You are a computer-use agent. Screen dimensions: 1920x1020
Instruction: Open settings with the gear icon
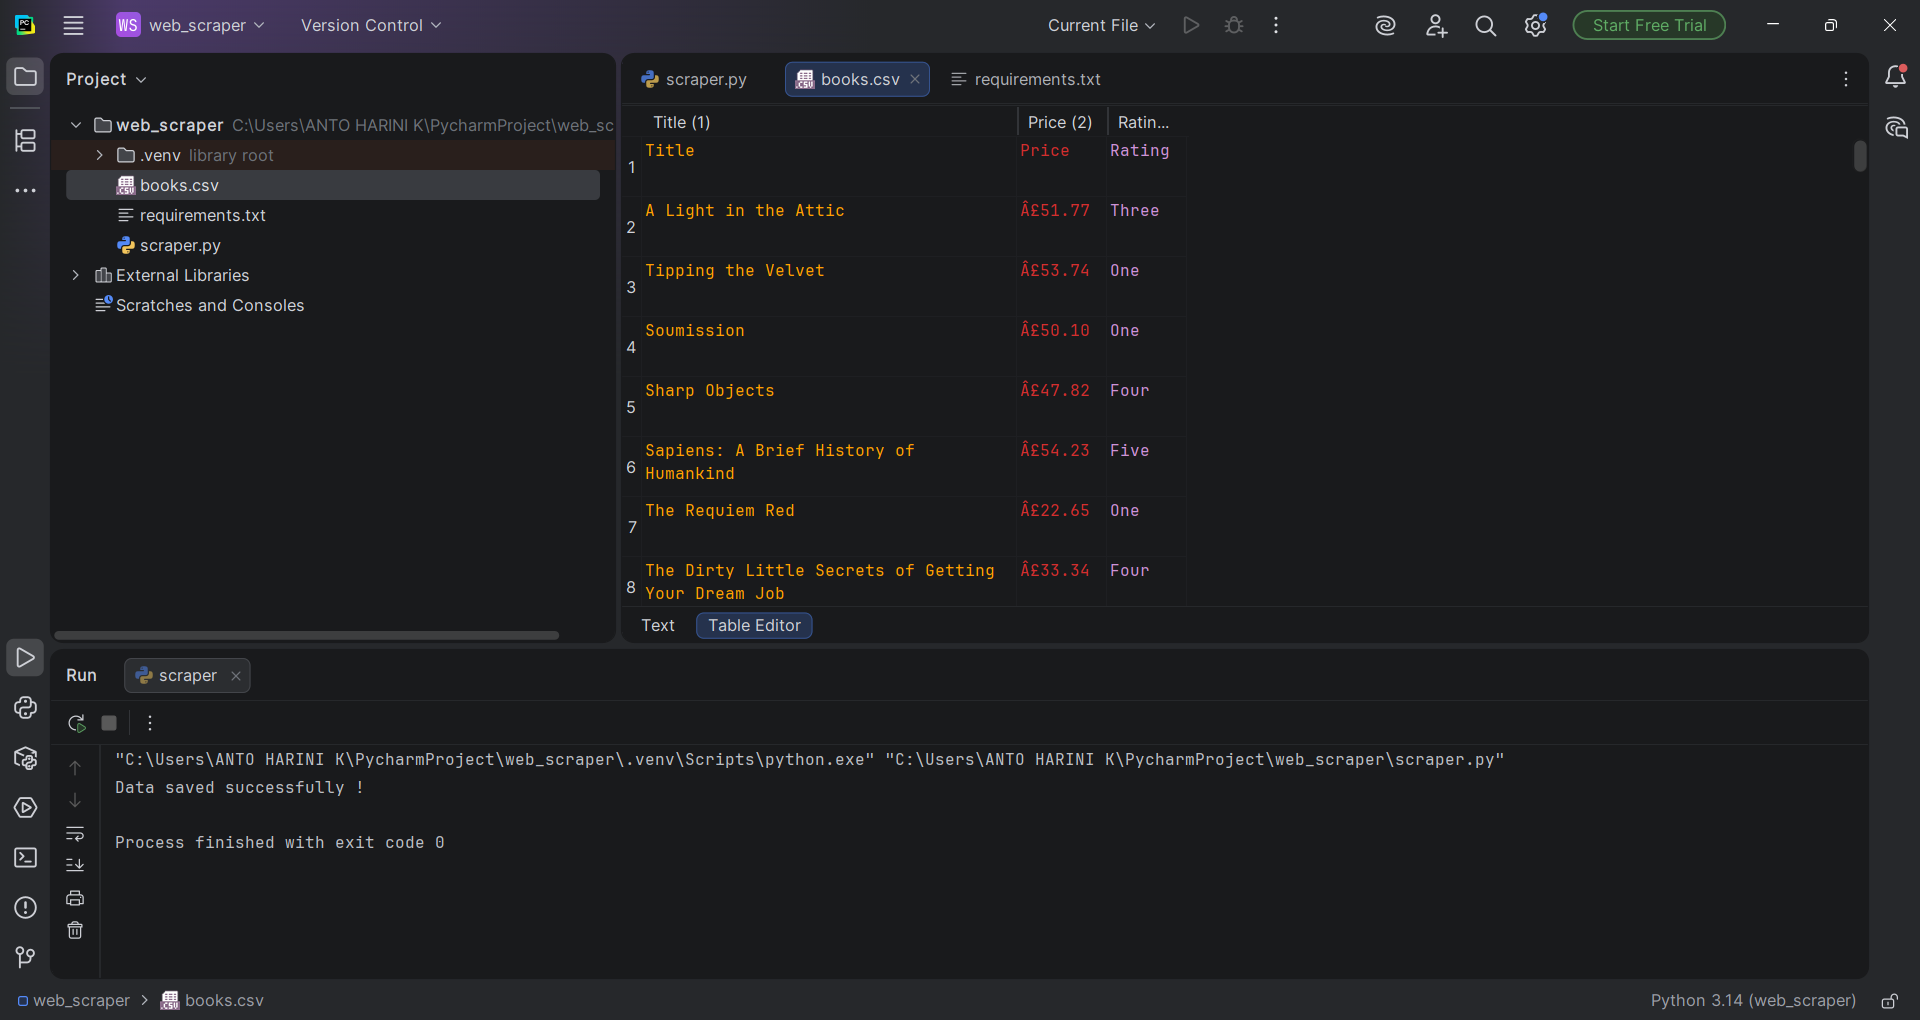1535,25
